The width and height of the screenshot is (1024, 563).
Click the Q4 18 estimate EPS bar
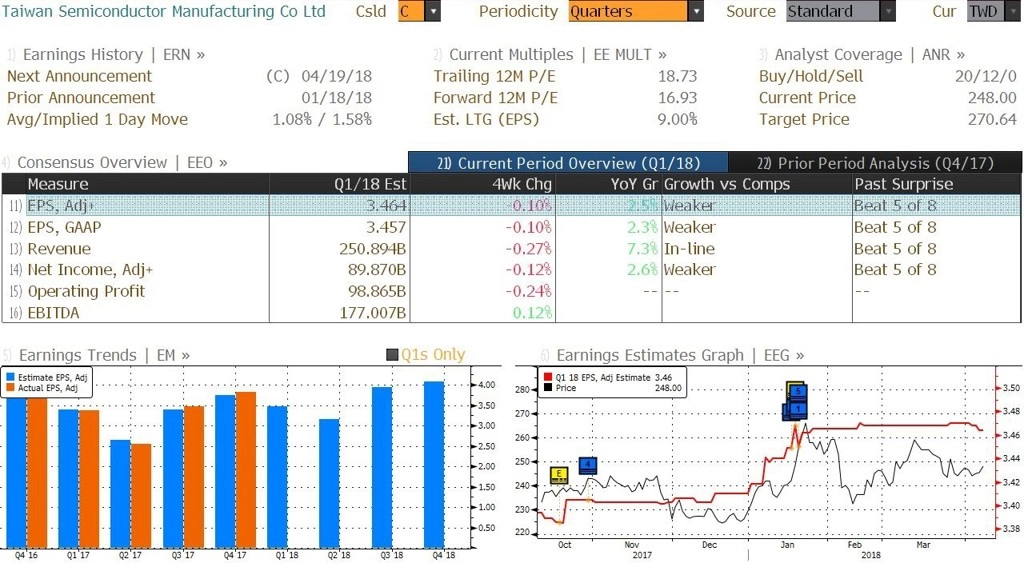click(x=434, y=465)
